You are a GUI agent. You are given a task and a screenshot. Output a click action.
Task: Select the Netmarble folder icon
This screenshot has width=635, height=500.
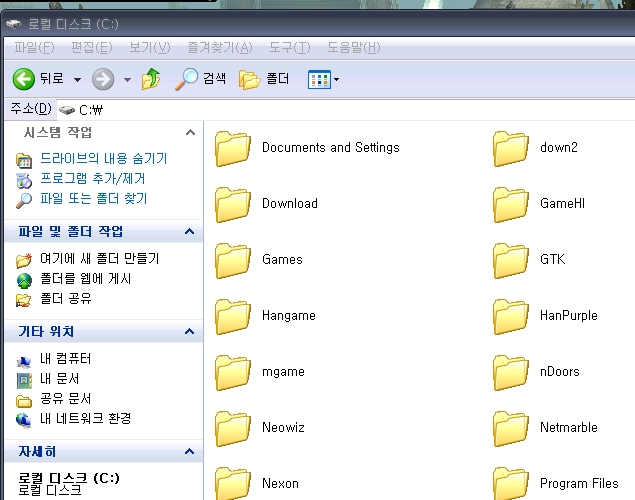tap(511, 429)
